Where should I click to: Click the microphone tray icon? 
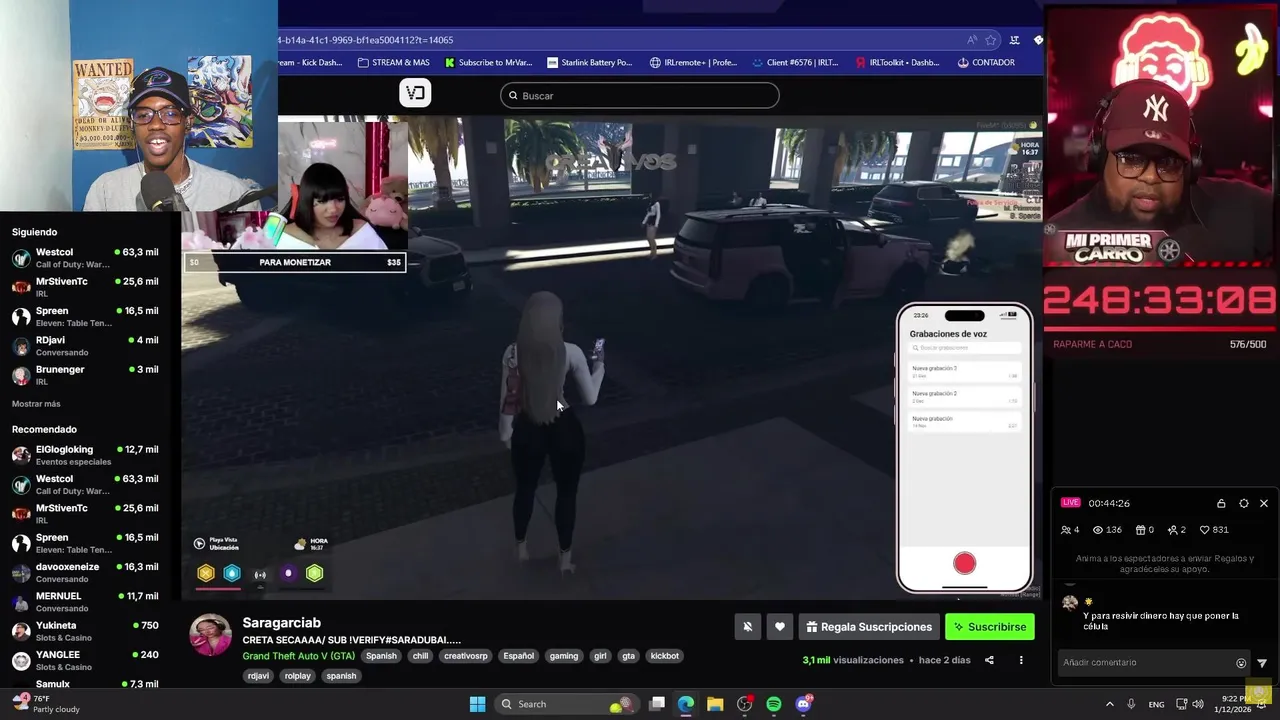point(1131,704)
